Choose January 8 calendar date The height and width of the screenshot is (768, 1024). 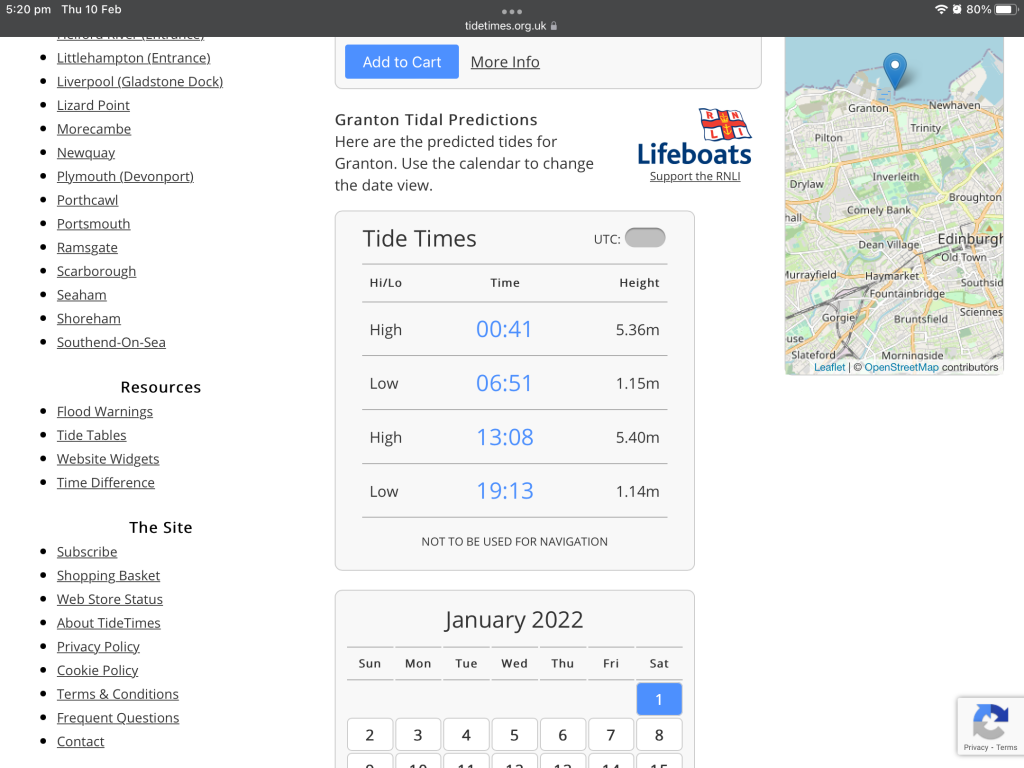659,735
